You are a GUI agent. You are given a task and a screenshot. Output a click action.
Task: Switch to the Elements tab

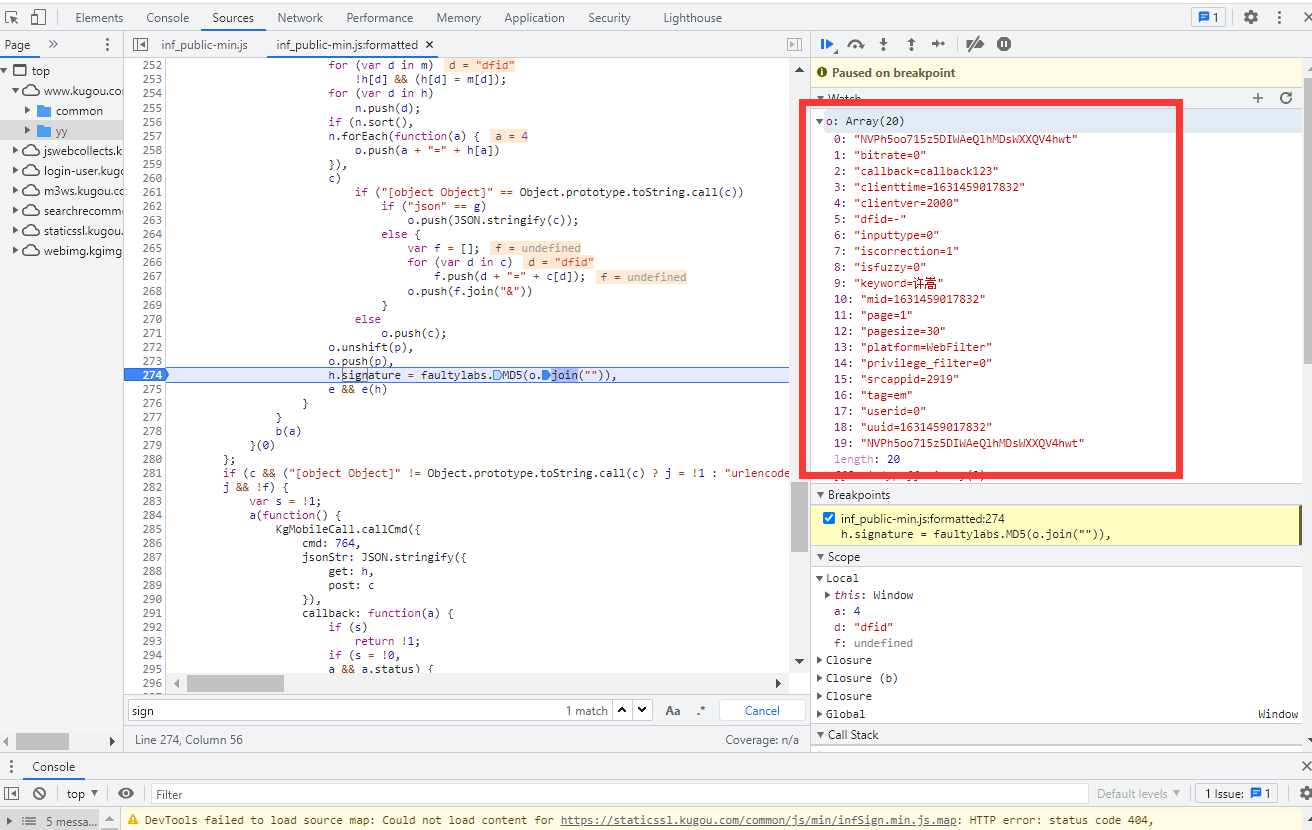pyautogui.click(x=99, y=17)
